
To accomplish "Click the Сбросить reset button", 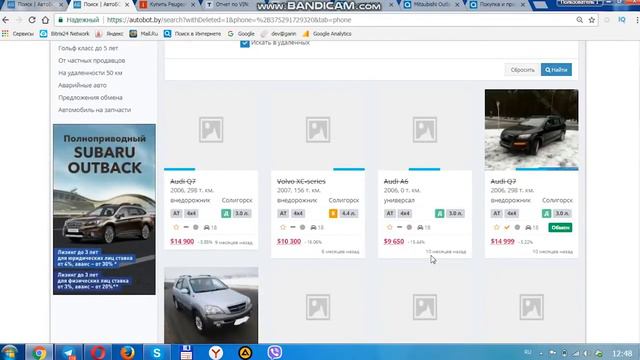I will pos(522,70).
